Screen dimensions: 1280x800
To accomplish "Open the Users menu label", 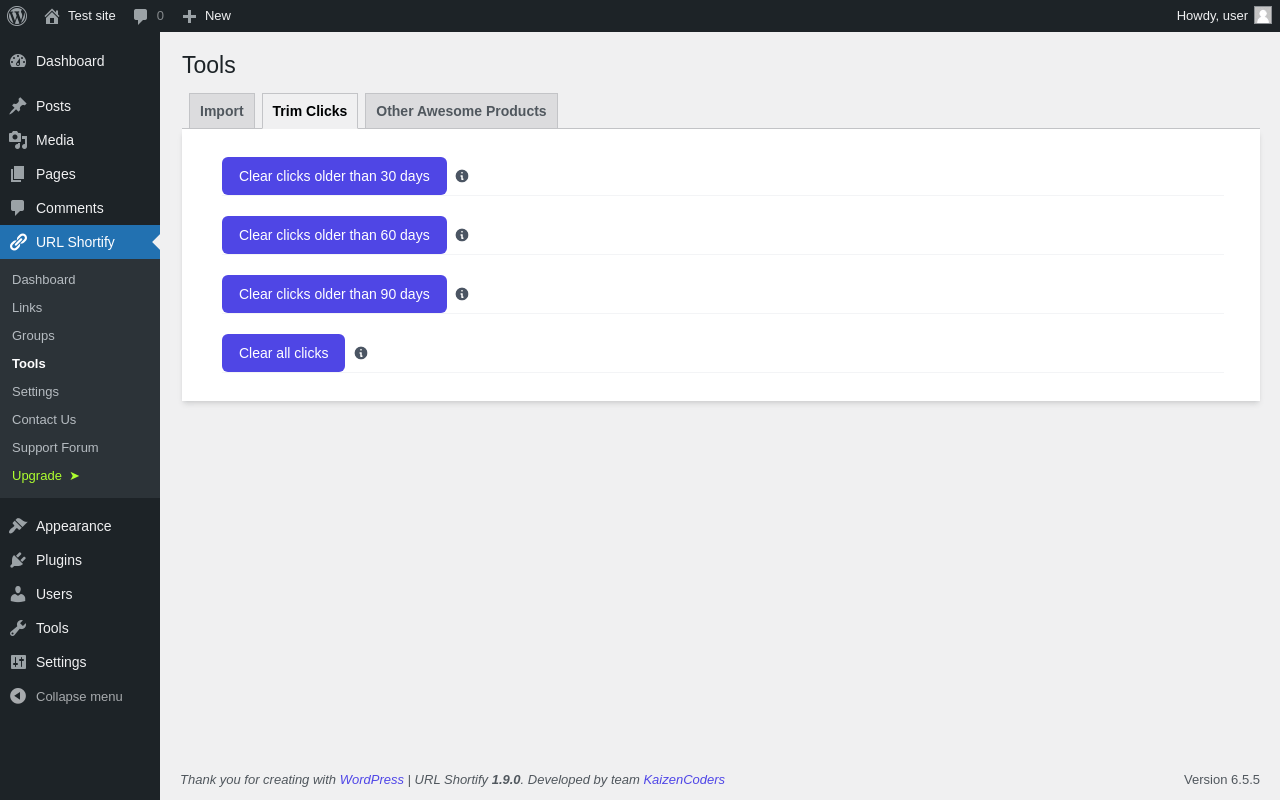I will tap(54, 594).
